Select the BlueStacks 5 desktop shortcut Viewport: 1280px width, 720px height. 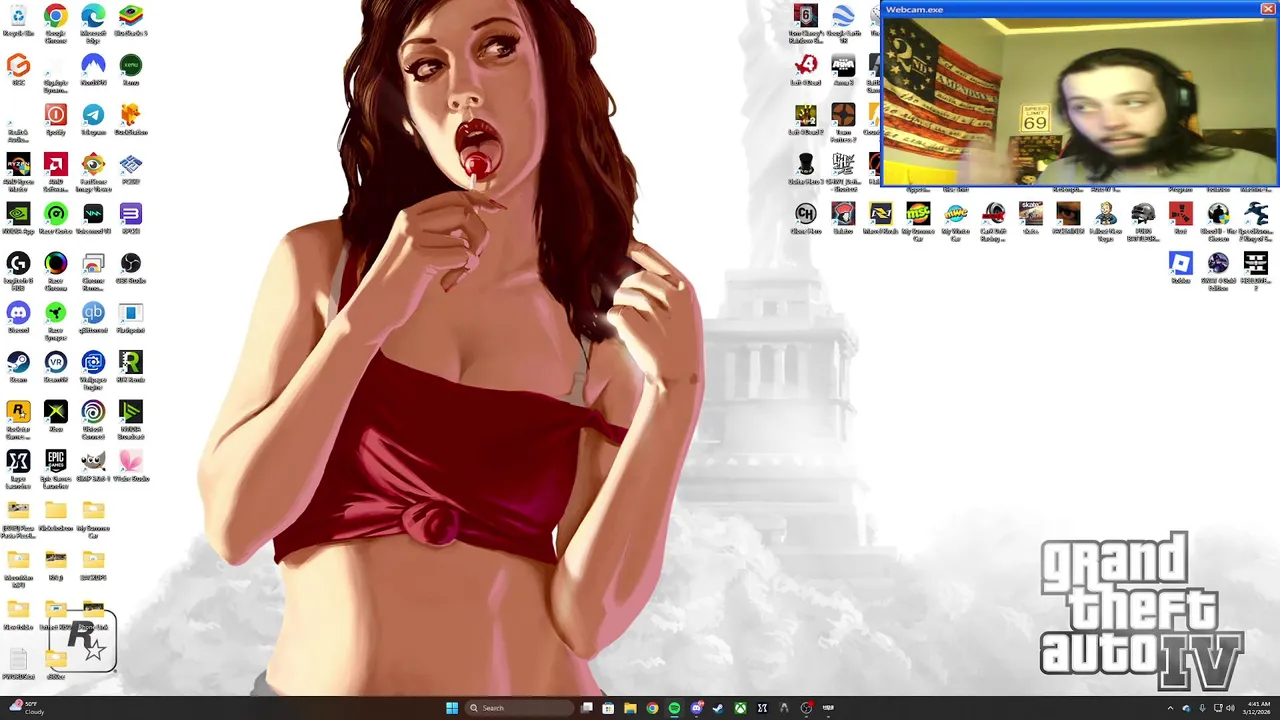pos(131,21)
